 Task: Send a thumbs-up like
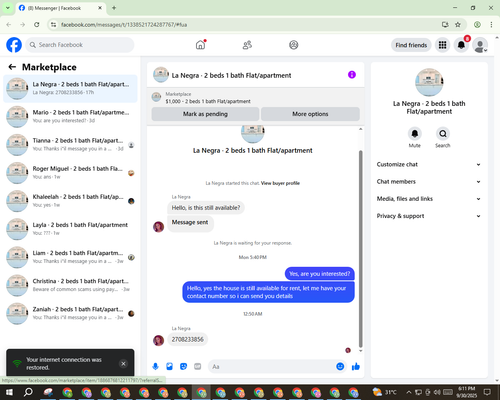356,367
